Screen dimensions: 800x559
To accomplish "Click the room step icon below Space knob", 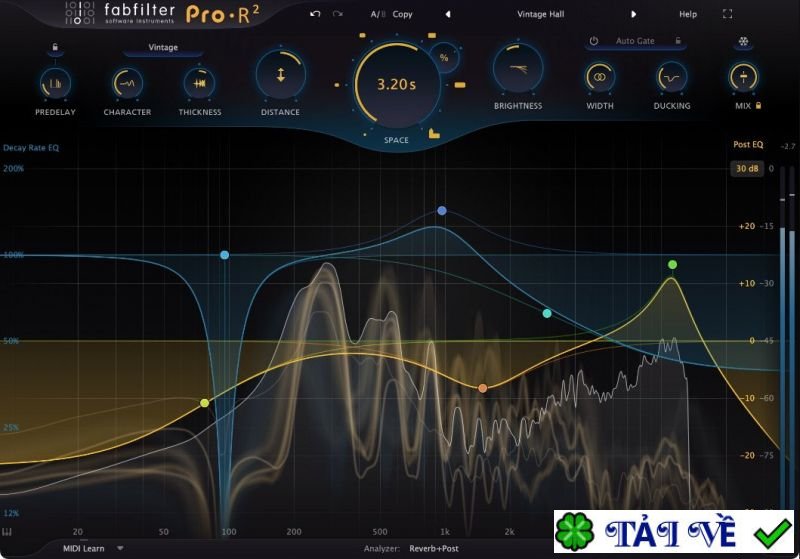I will (x=434, y=134).
